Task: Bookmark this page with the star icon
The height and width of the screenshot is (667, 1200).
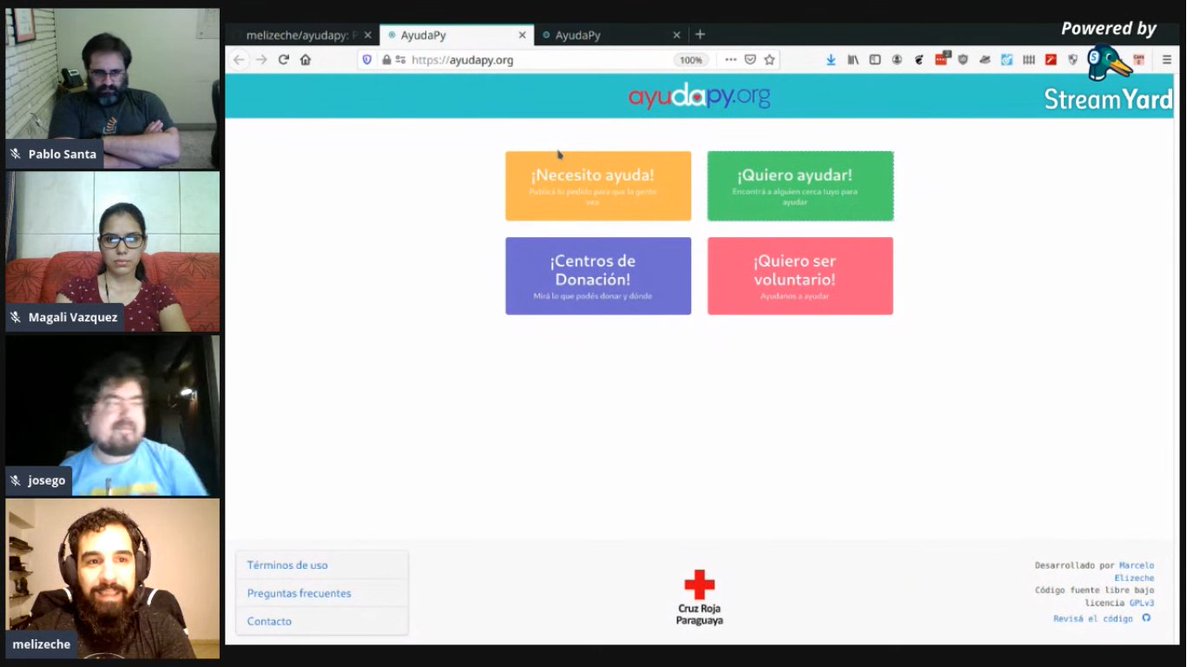Action: tap(769, 60)
